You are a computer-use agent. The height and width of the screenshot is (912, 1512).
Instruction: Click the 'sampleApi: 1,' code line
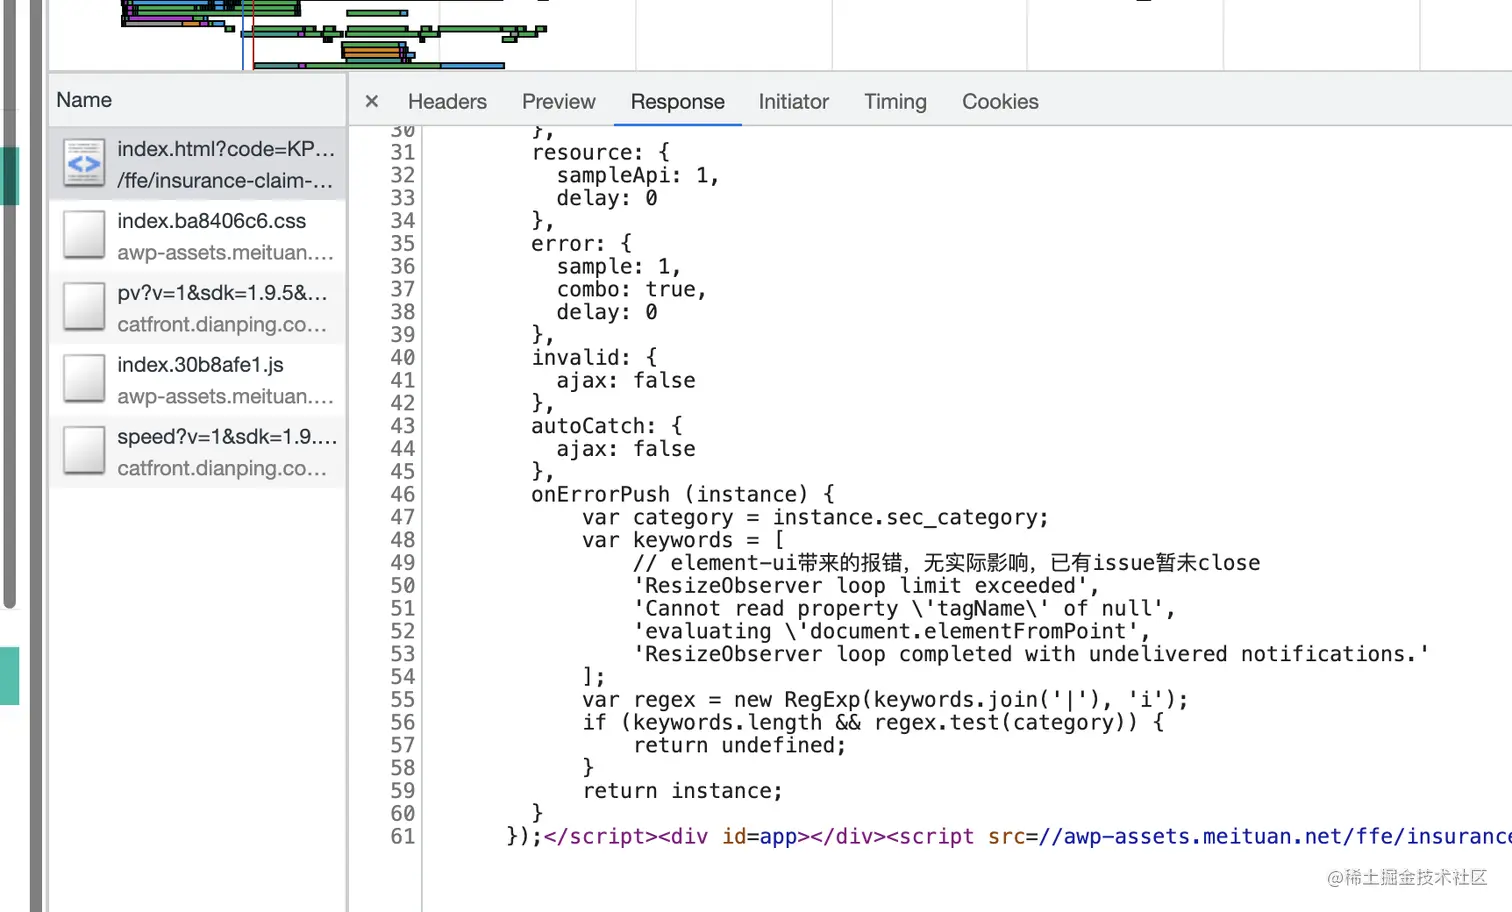tap(638, 175)
